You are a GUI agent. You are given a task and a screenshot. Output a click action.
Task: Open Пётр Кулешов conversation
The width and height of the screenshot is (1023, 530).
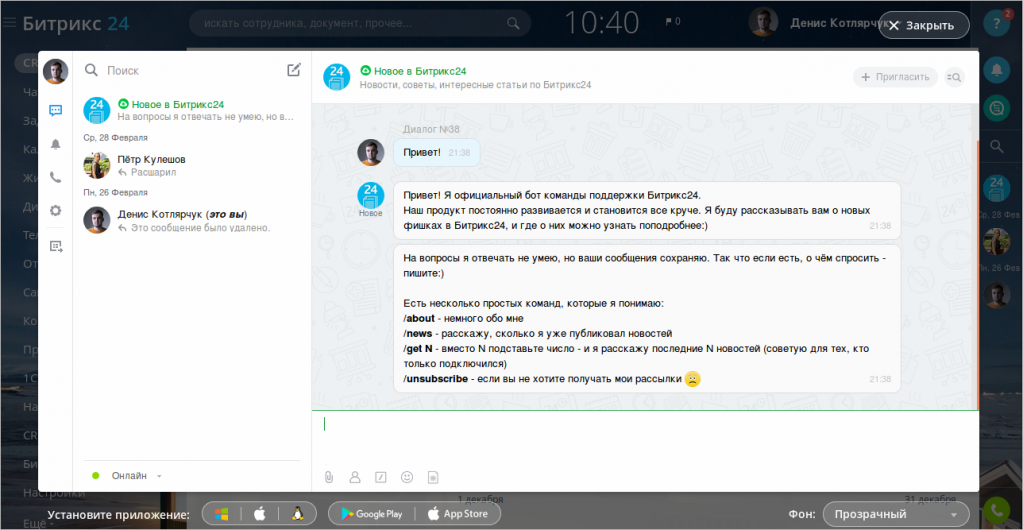coord(192,165)
